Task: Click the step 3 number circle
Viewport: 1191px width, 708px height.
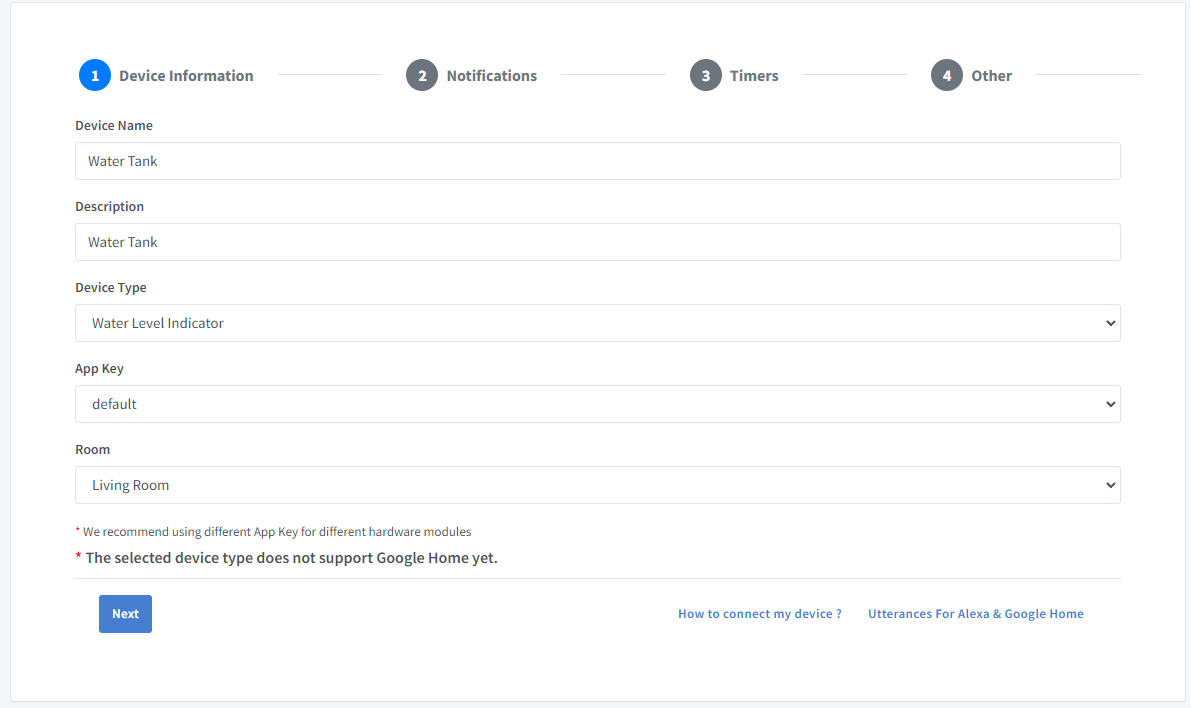Action: pyautogui.click(x=706, y=75)
